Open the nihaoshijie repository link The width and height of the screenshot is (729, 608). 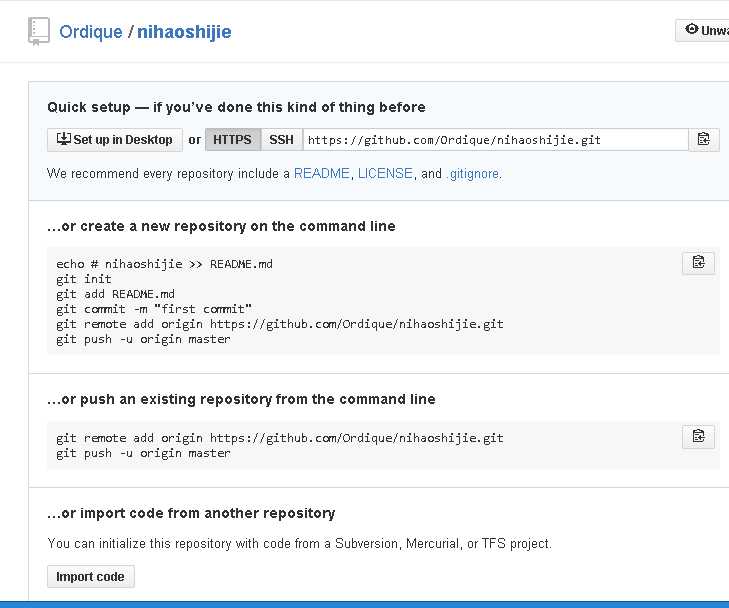pyautogui.click(x=184, y=32)
